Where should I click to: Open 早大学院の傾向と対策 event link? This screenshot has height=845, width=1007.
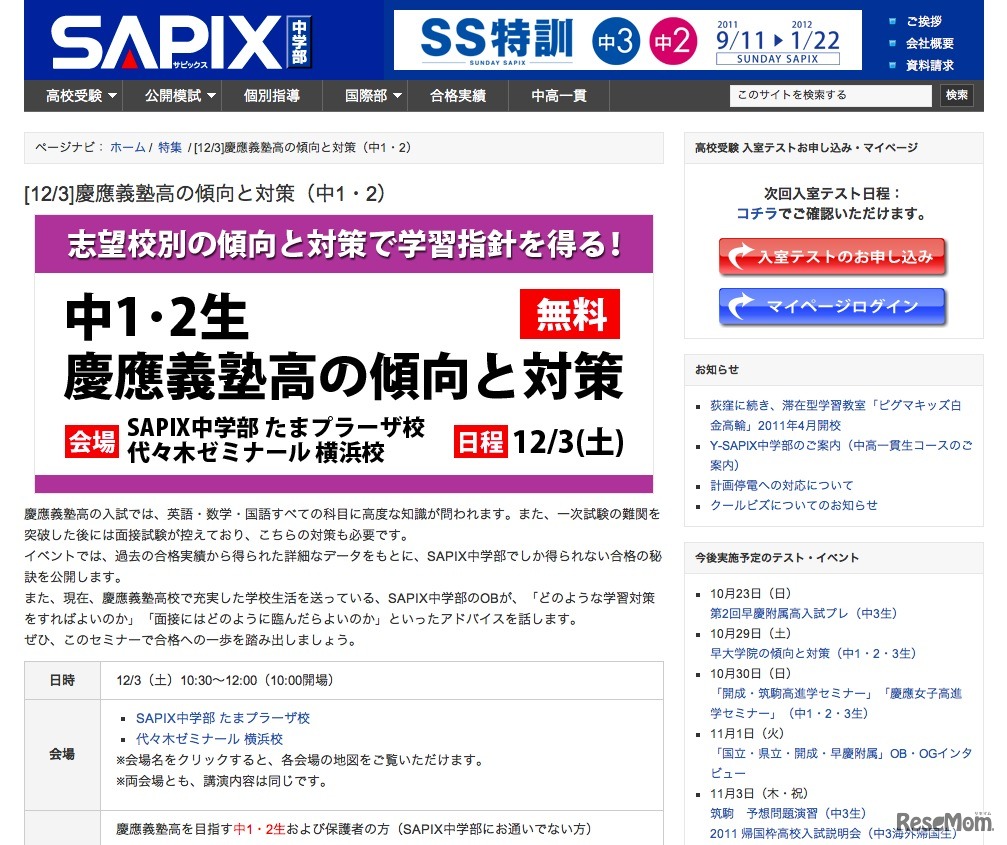(x=813, y=653)
